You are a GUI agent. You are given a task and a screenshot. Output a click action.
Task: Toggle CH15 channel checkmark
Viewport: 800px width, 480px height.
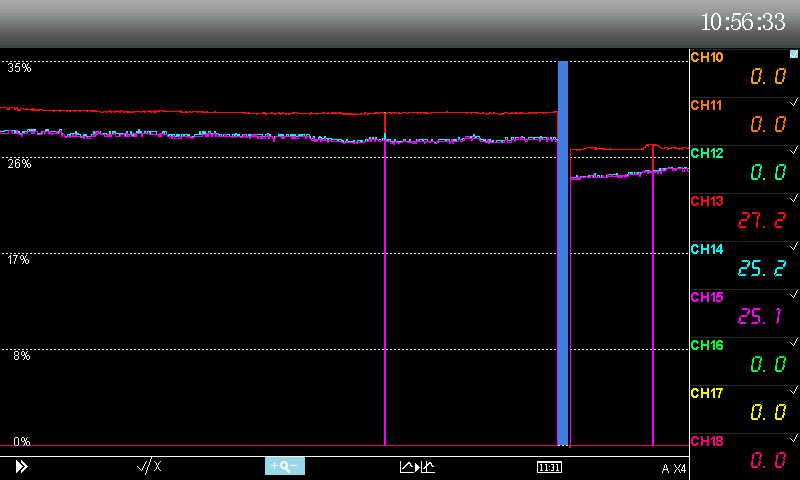point(794,294)
